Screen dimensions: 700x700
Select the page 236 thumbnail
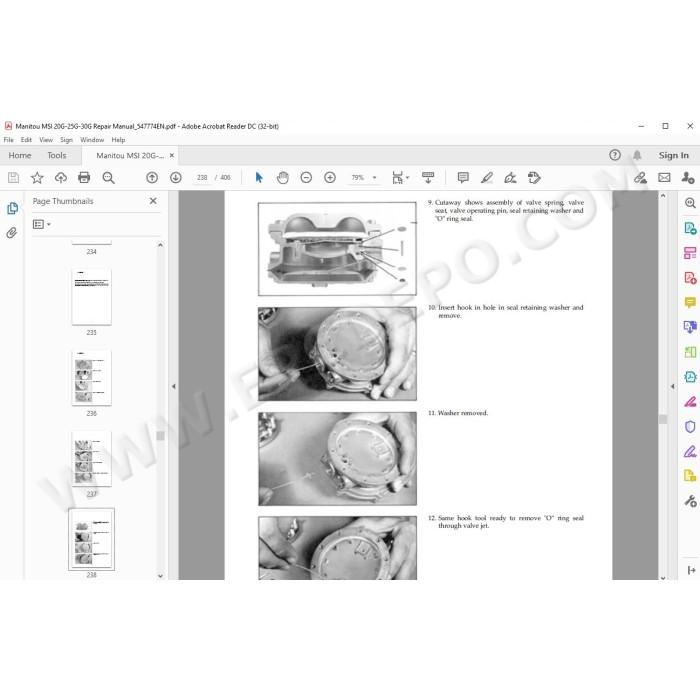click(x=92, y=378)
